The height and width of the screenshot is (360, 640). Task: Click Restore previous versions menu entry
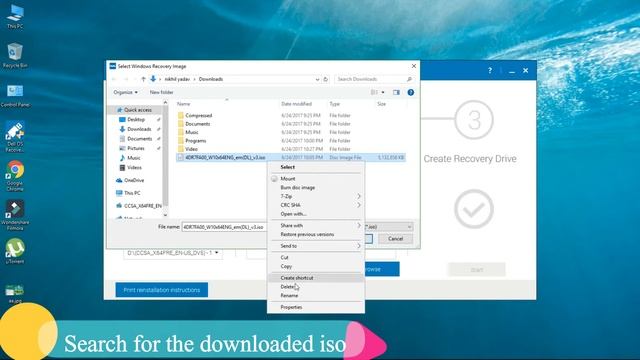(x=316, y=234)
